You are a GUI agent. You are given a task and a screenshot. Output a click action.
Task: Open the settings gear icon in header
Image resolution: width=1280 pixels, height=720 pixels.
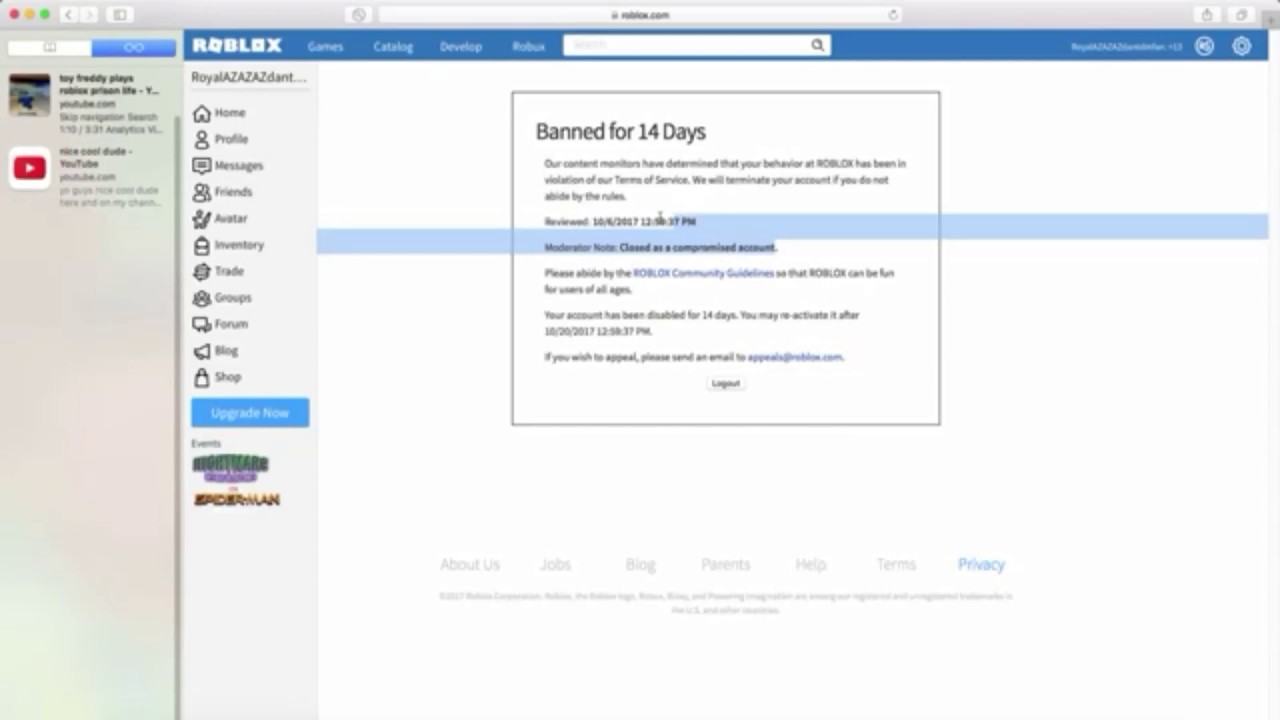point(1241,46)
